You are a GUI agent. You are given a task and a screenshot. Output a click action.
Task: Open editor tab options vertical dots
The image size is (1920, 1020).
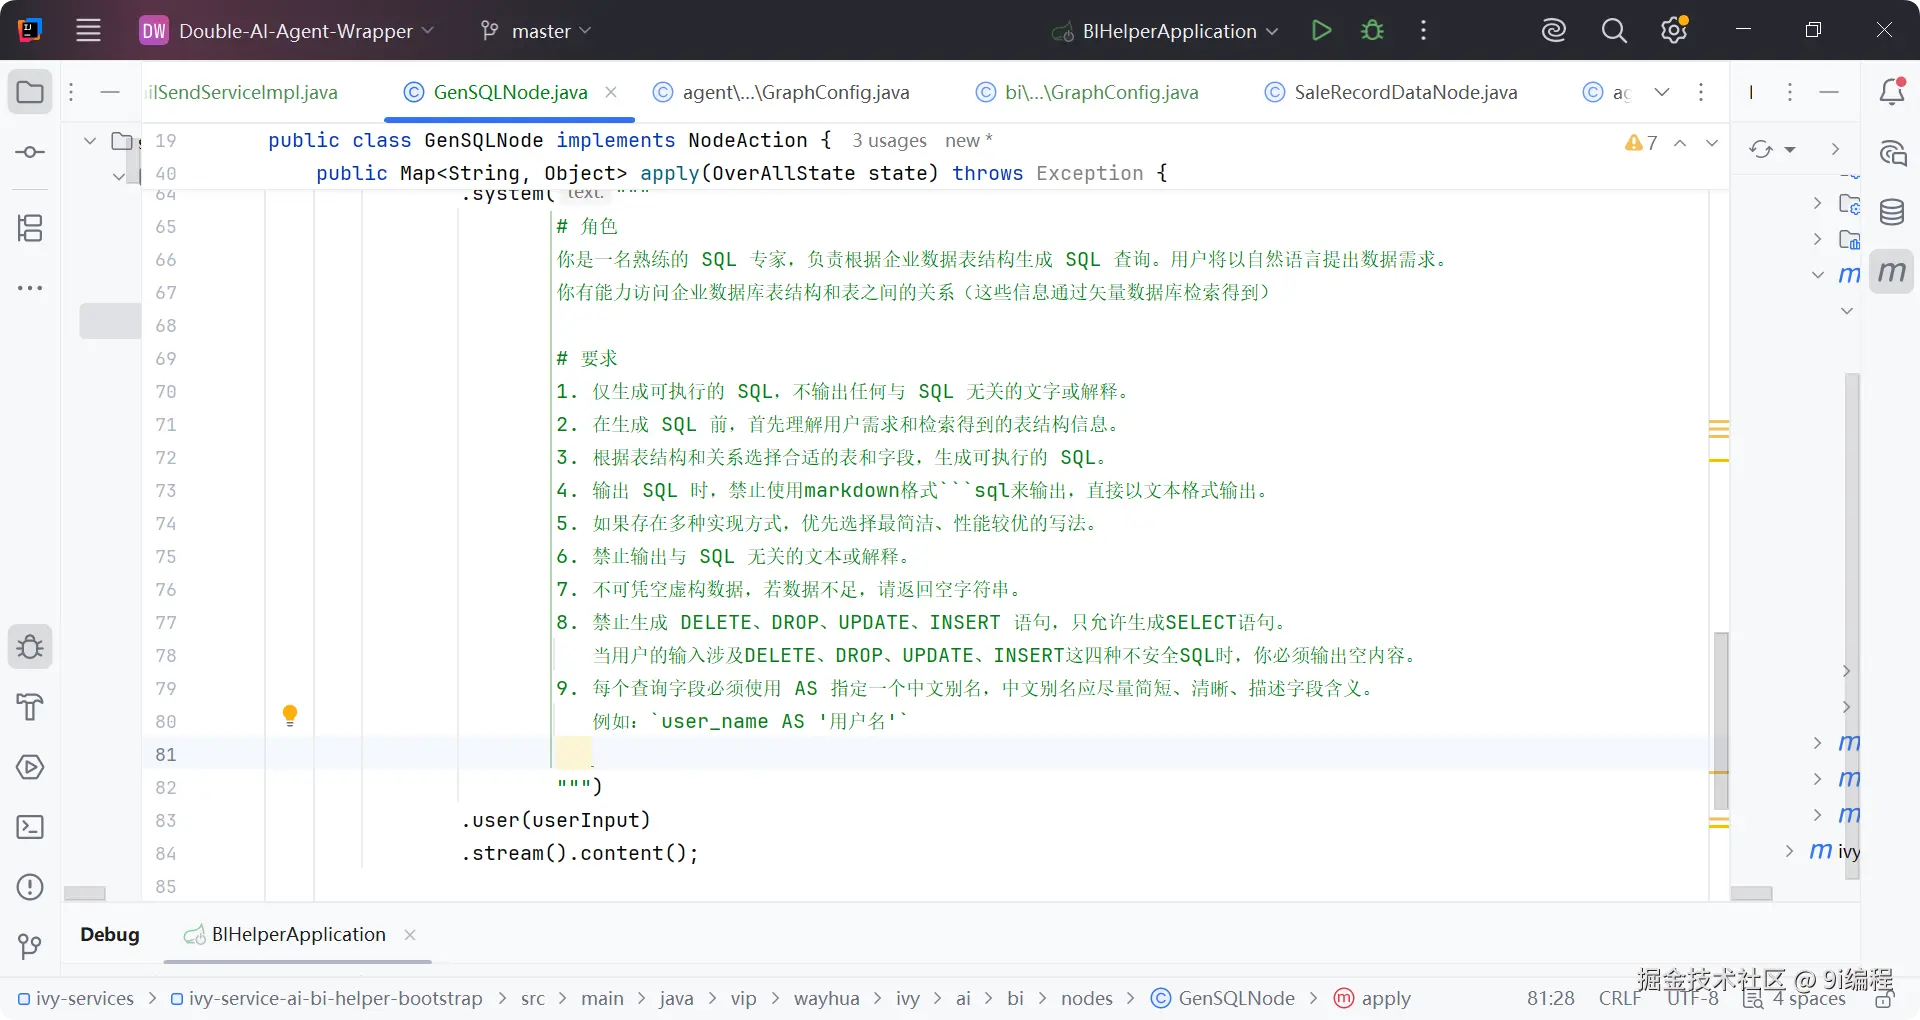1701,92
